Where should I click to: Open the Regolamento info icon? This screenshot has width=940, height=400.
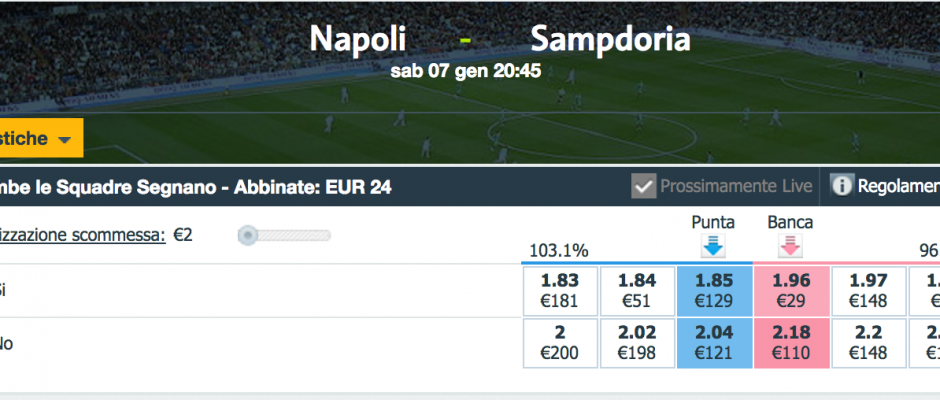(842, 187)
